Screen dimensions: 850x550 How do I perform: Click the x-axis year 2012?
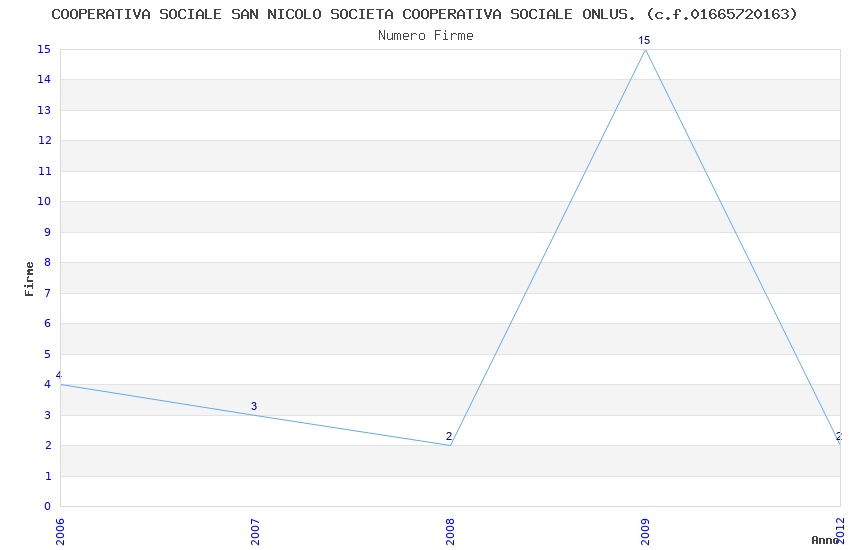click(x=840, y=530)
